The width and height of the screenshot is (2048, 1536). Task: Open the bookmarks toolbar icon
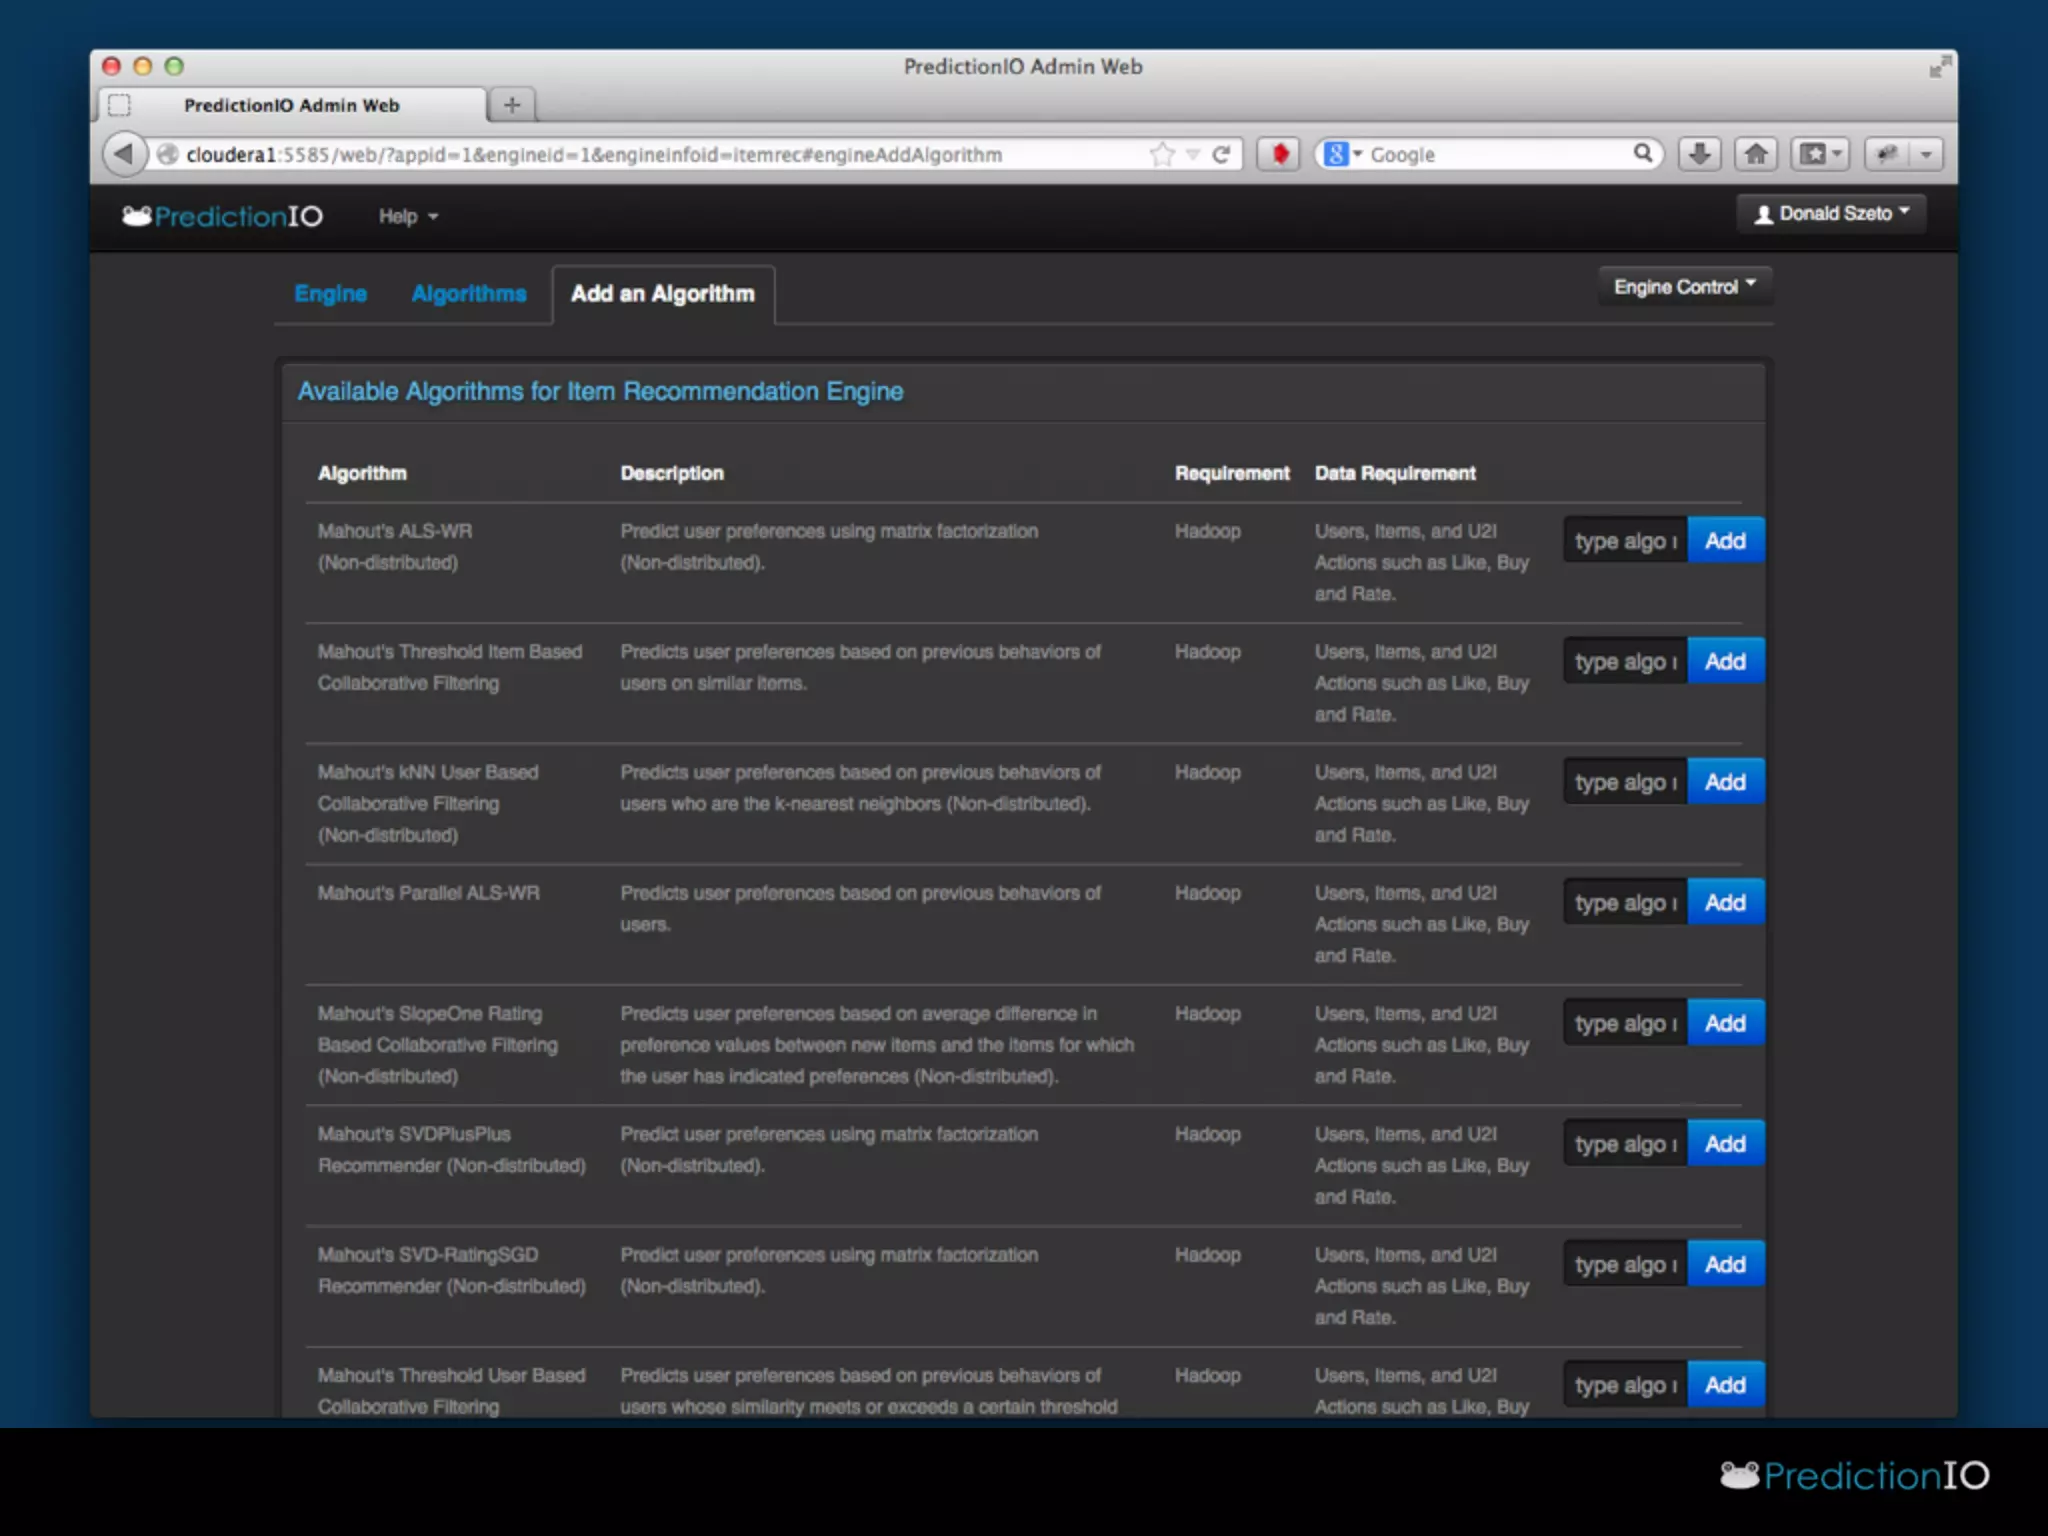point(1812,154)
